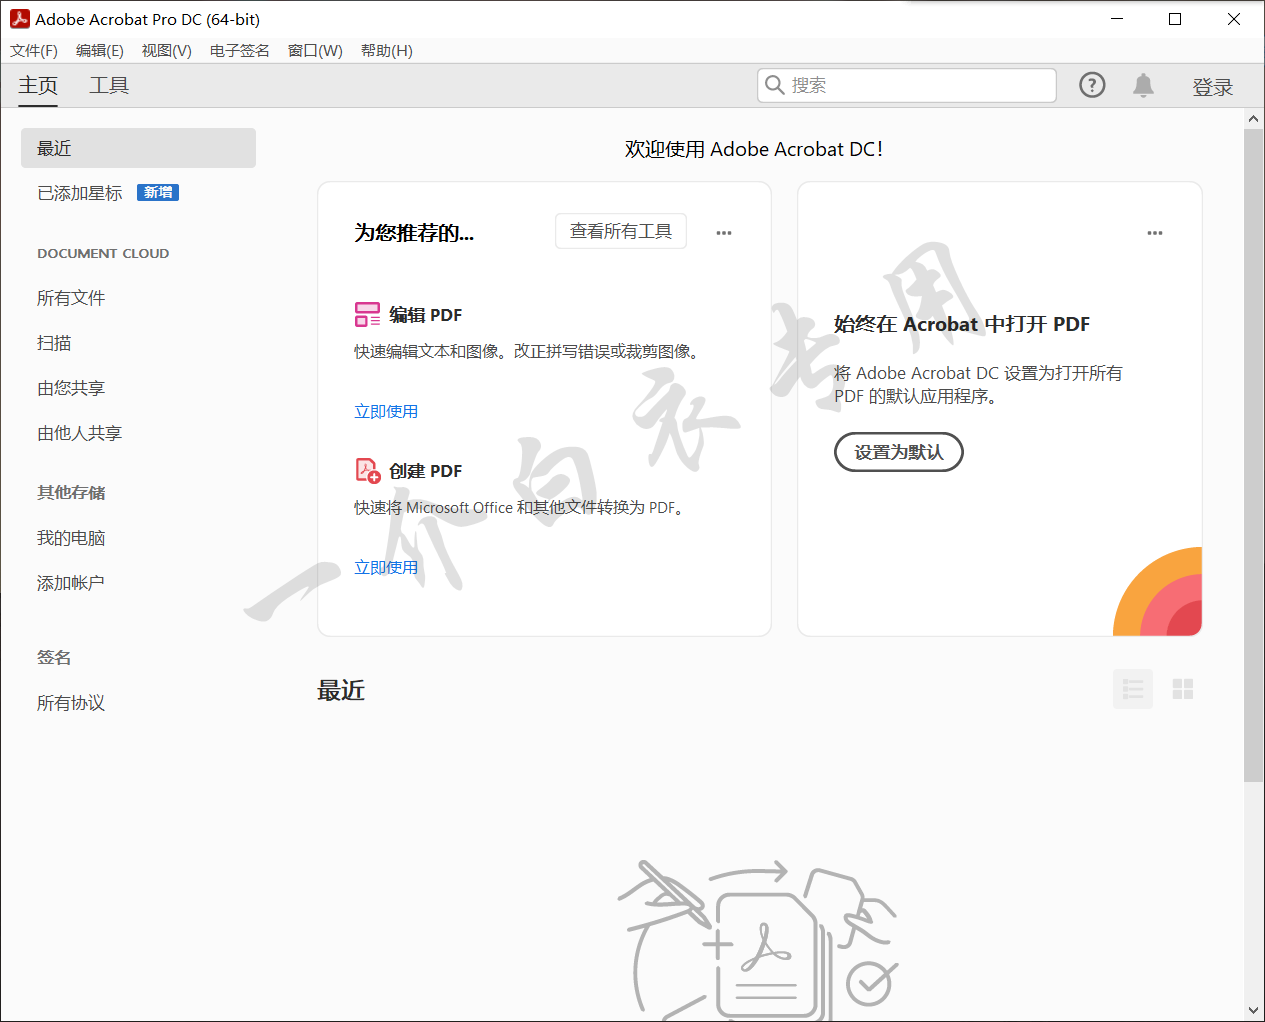Image resolution: width=1265 pixels, height=1022 pixels.
Task: Click 立即使用 under 创建 PDF
Action: (x=386, y=567)
